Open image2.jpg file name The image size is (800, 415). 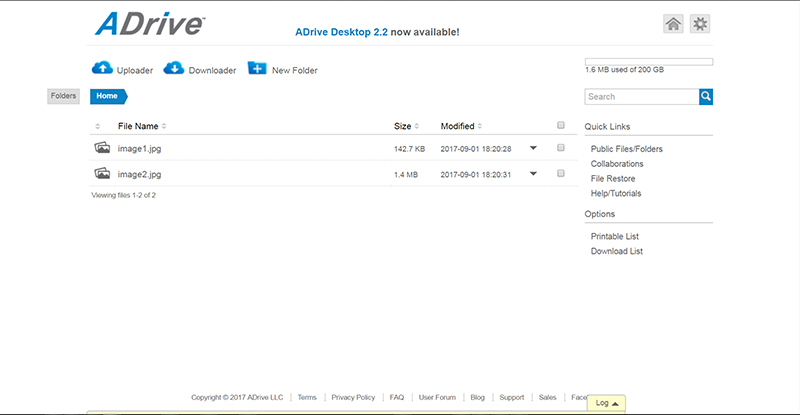pyautogui.click(x=139, y=174)
